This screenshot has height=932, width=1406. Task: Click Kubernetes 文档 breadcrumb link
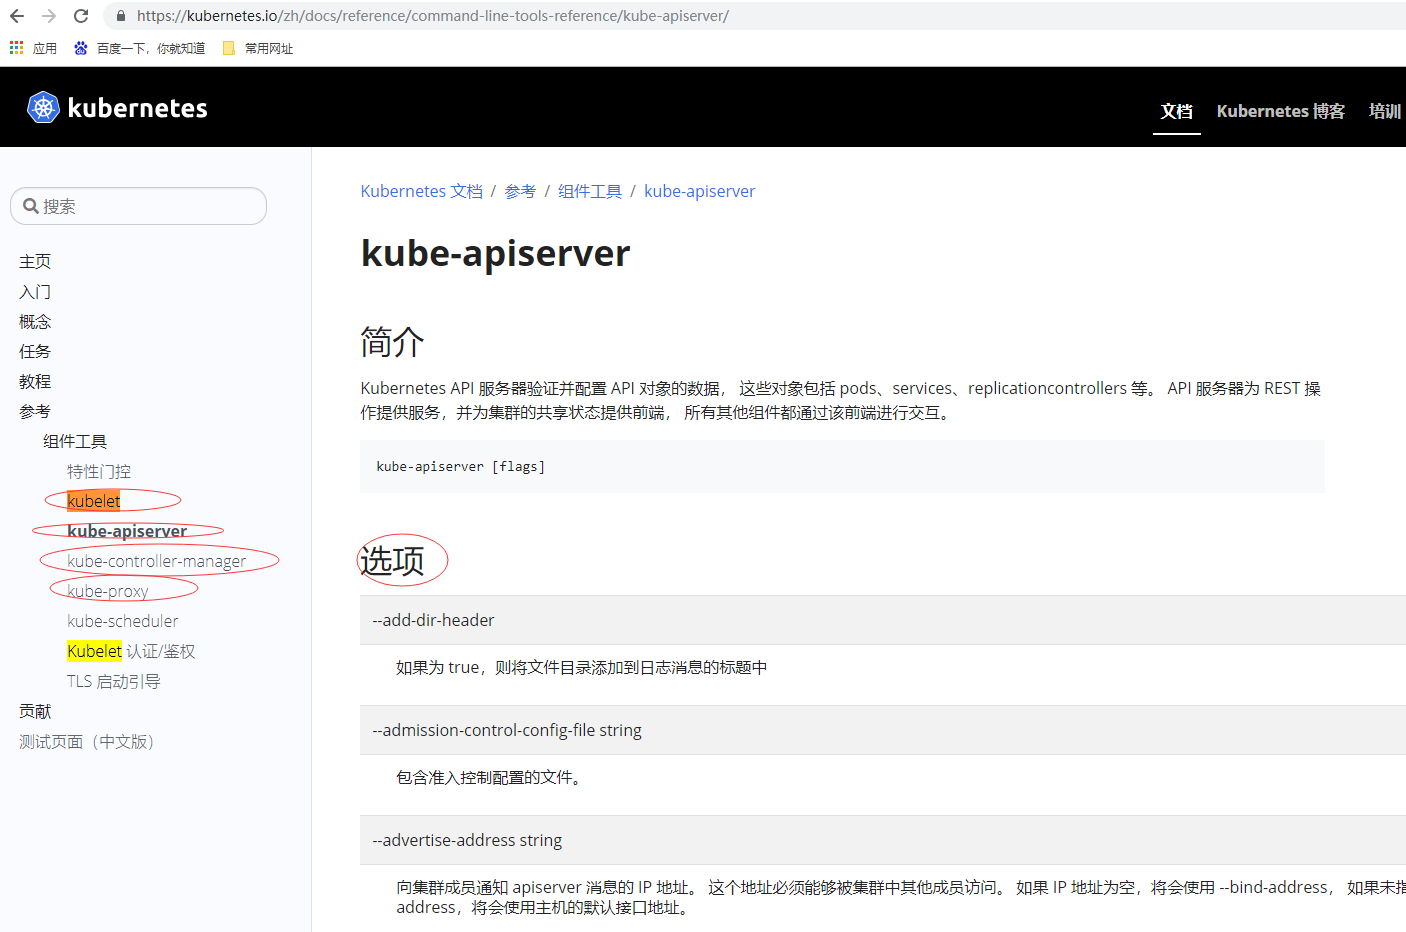pos(422,191)
